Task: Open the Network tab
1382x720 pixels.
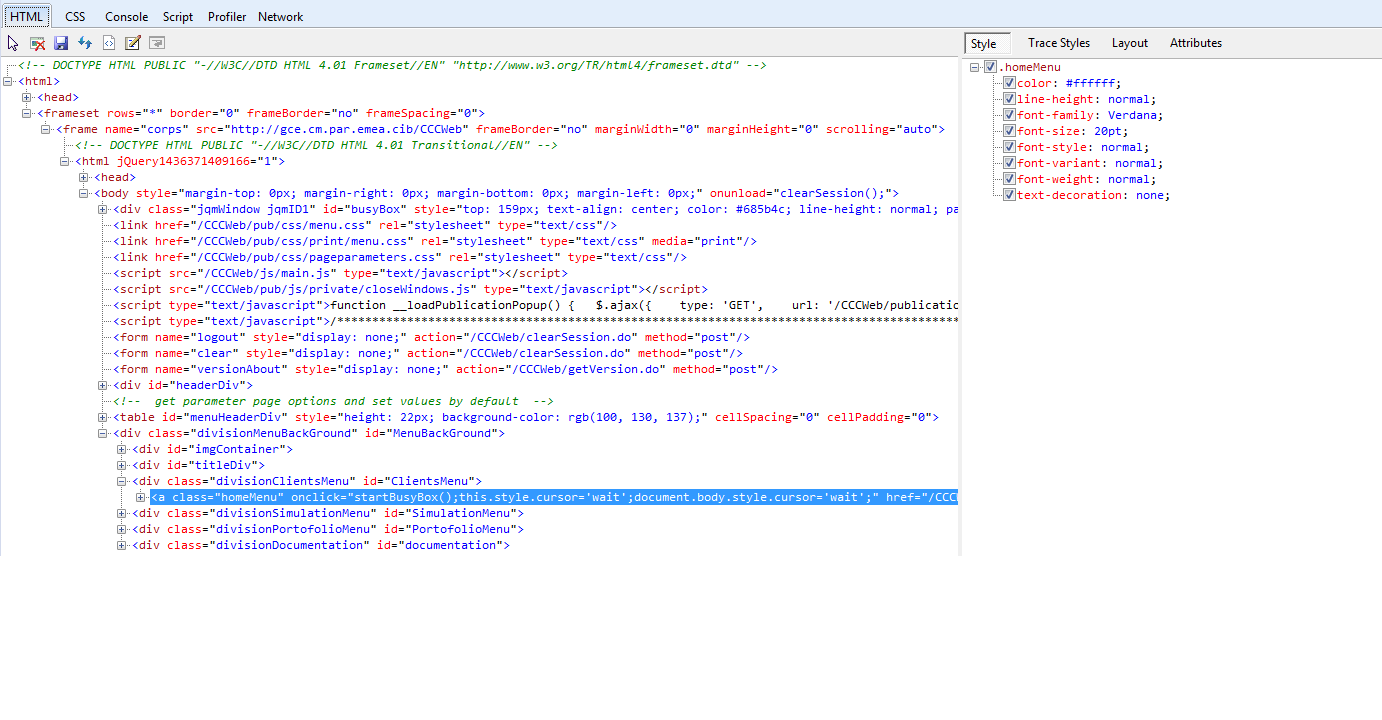Action: pyautogui.click(x=281, y=16)
